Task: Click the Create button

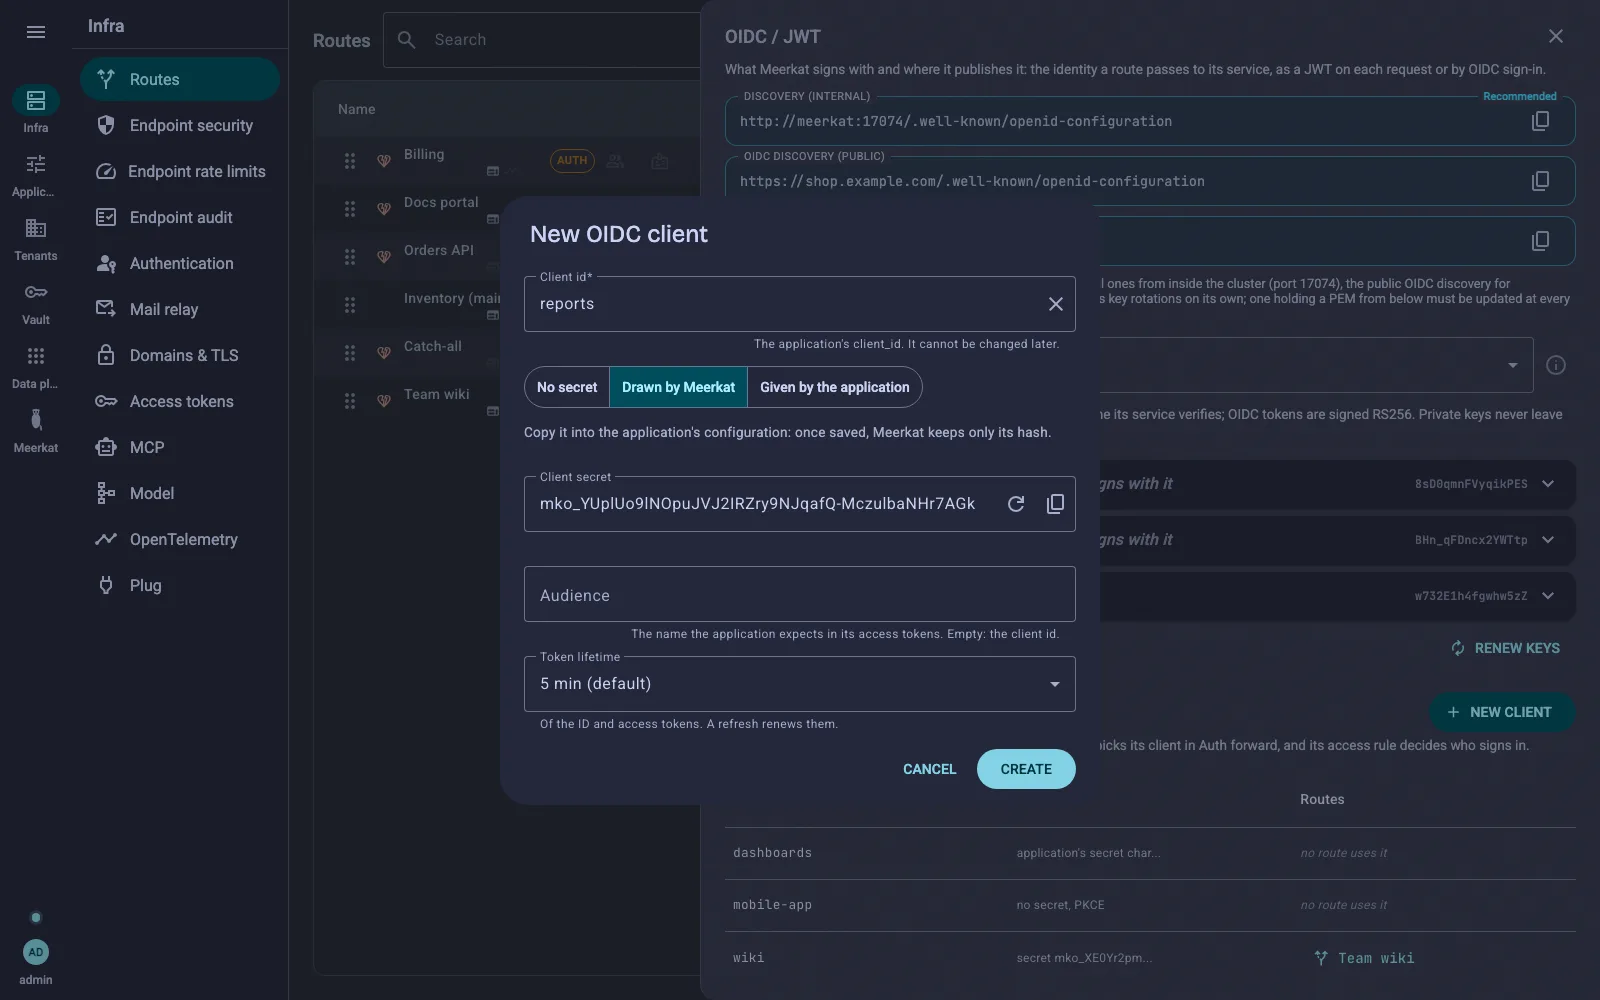Action: pos(1026,769)
